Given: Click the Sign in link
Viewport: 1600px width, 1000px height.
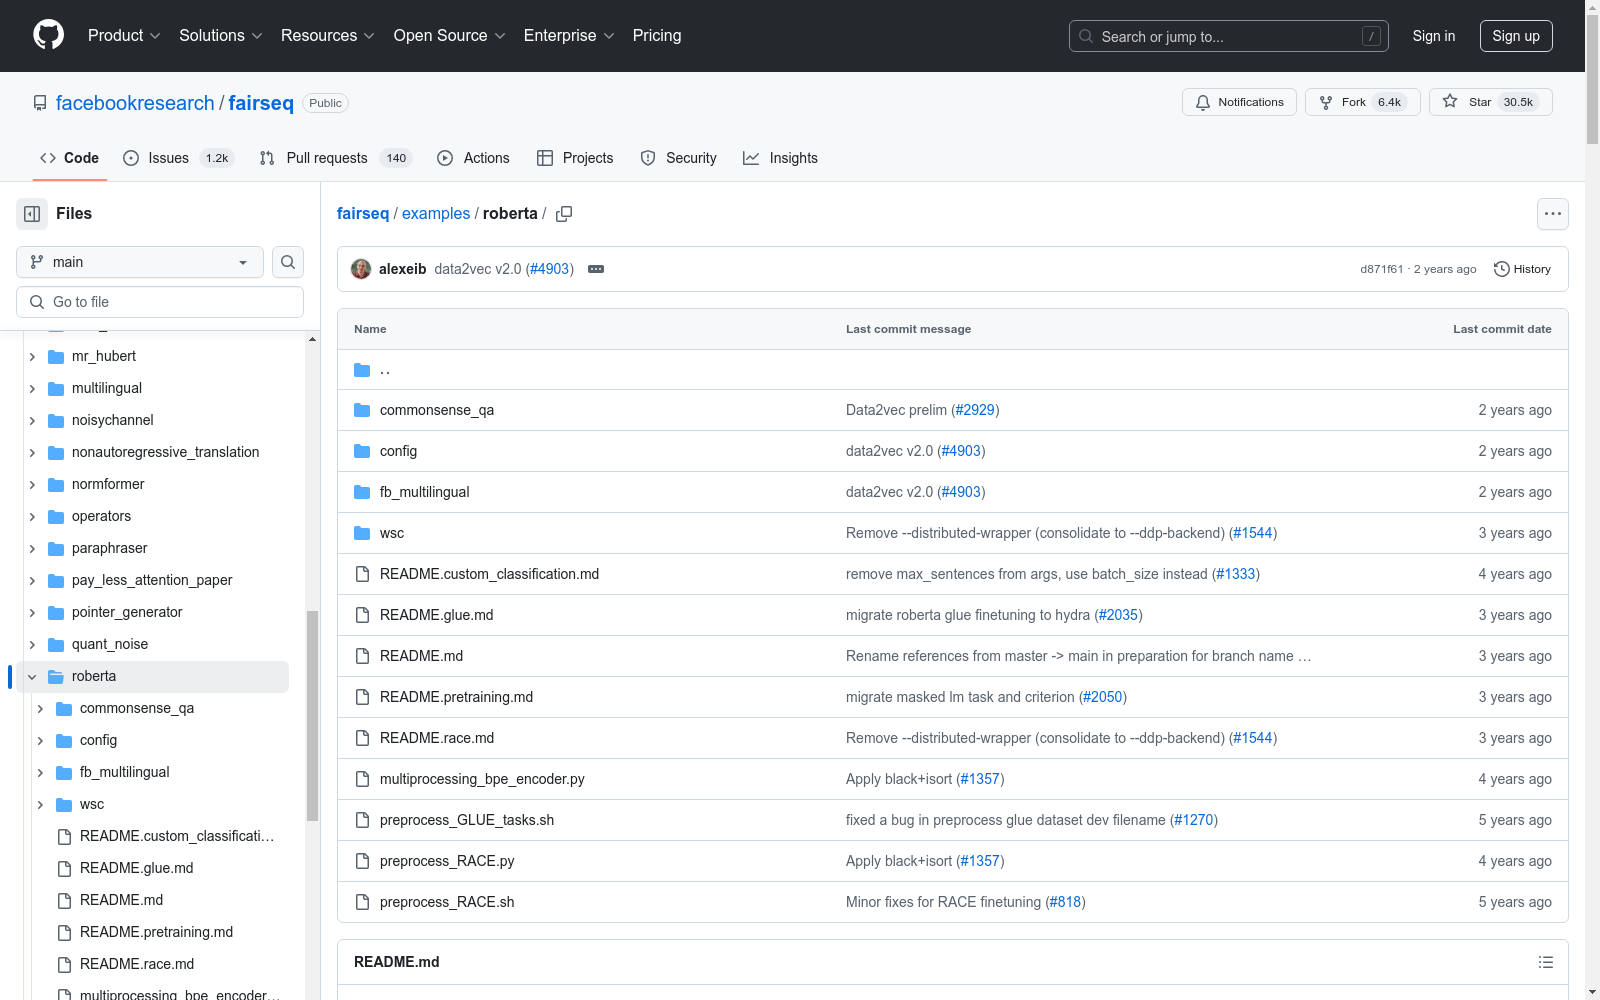Looking at the screenshot, I should point(1433,36).
